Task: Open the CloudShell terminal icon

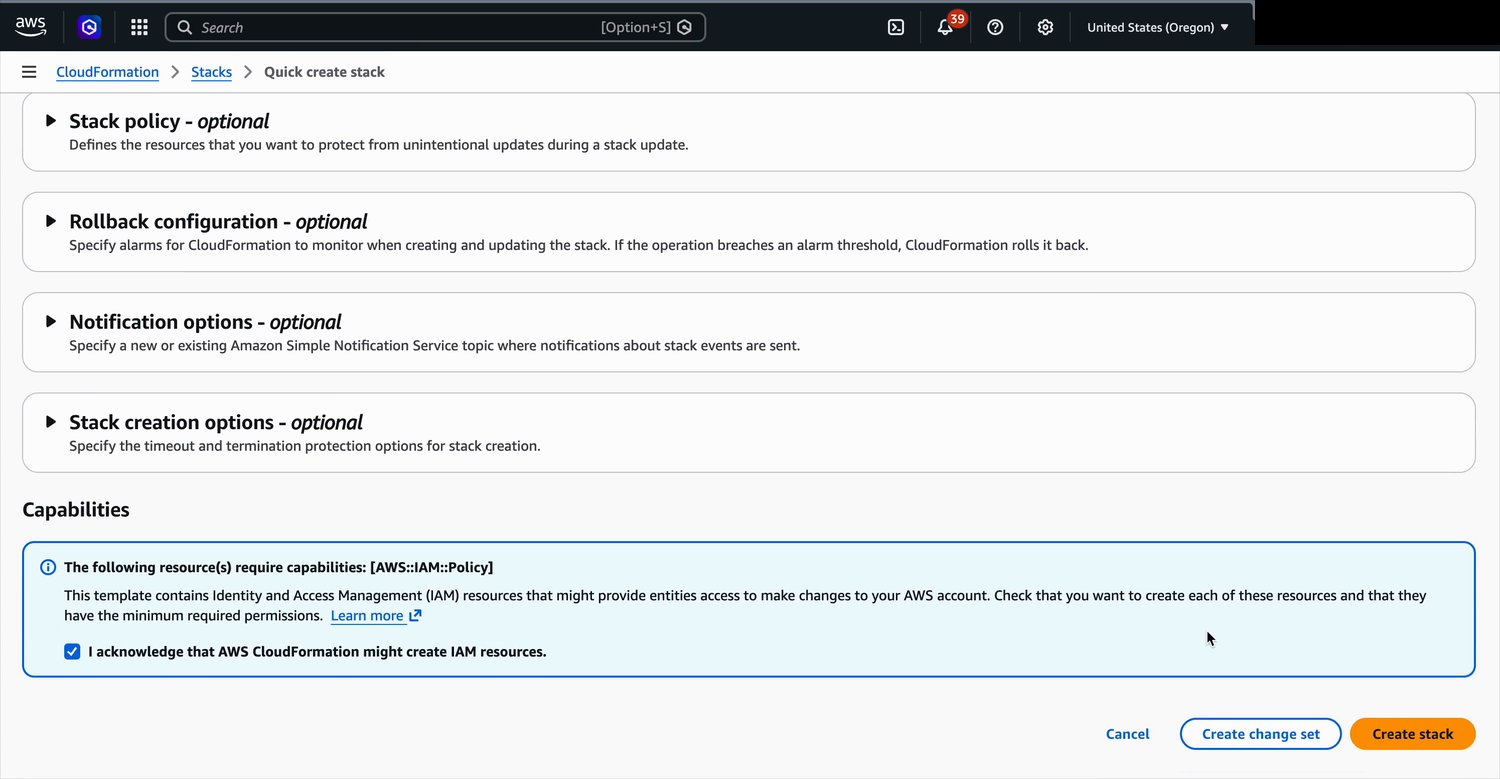Action: point(896,27)
